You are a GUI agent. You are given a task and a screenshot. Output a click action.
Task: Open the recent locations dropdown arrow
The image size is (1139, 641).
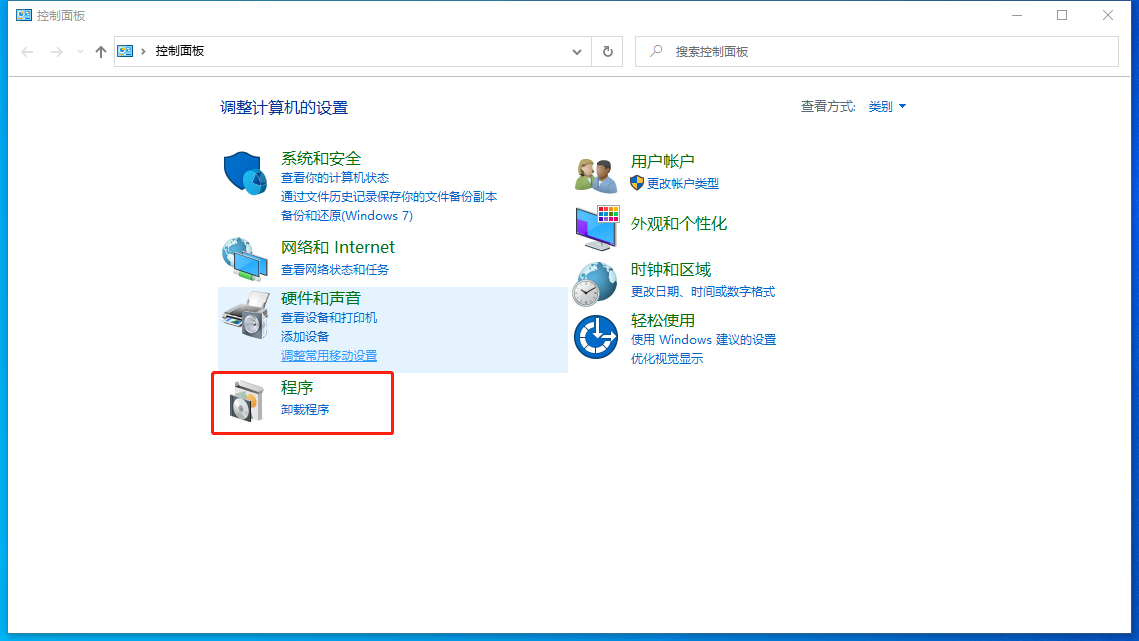(x=80, y=52)
